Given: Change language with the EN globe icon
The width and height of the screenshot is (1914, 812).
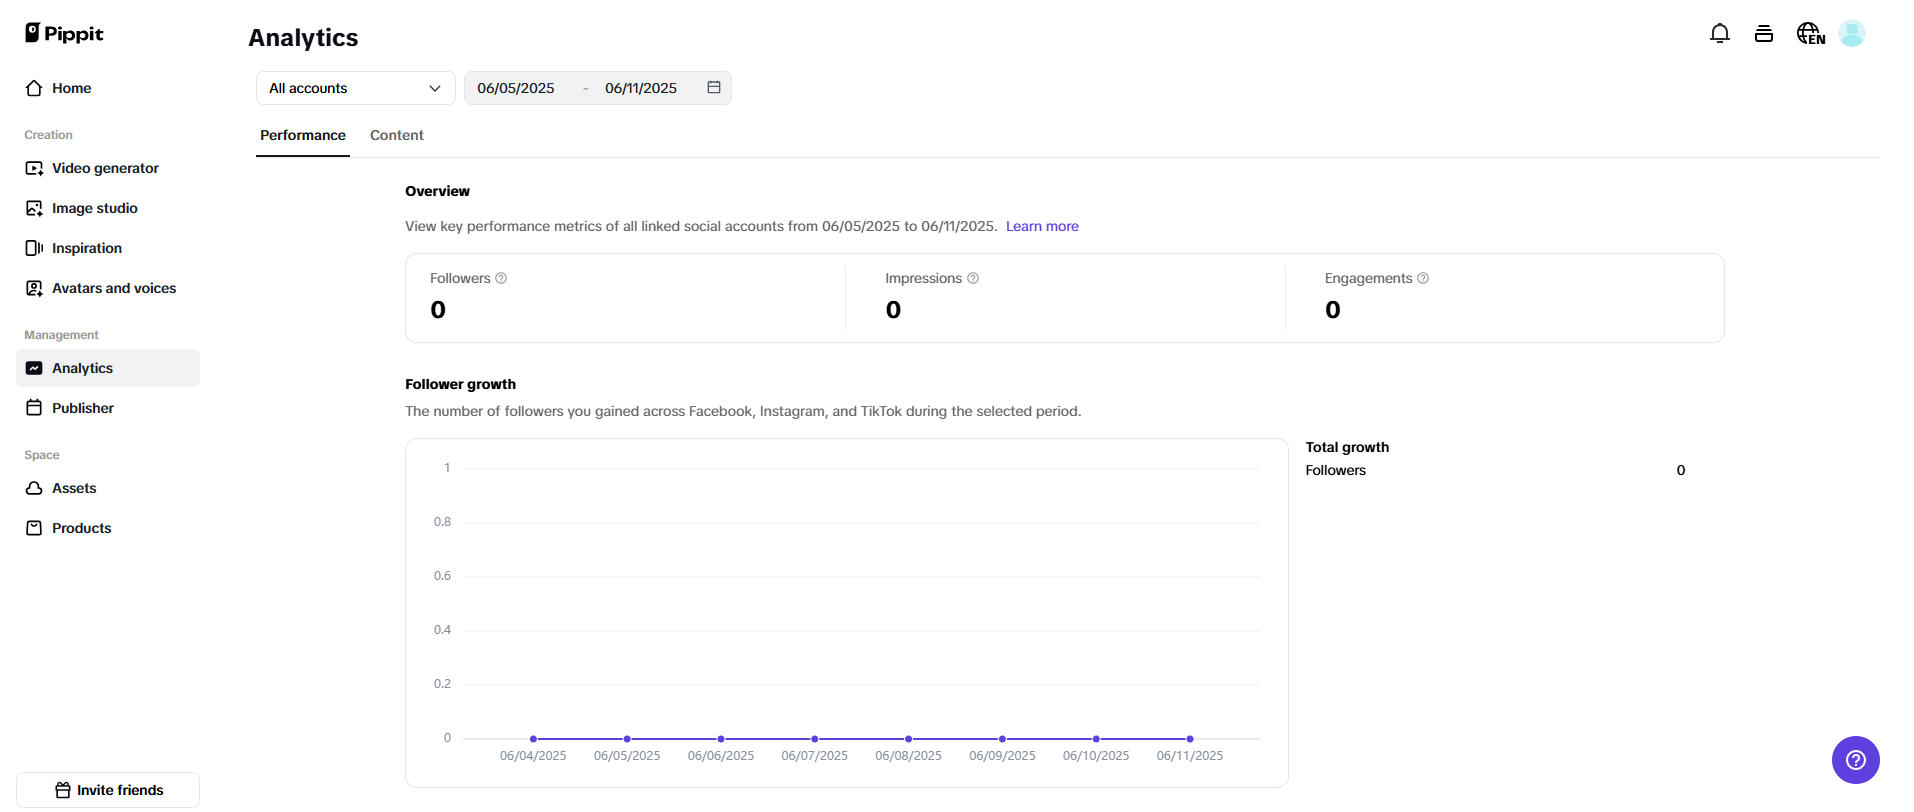Looking at the screenshot, I should coord(1811,34).
